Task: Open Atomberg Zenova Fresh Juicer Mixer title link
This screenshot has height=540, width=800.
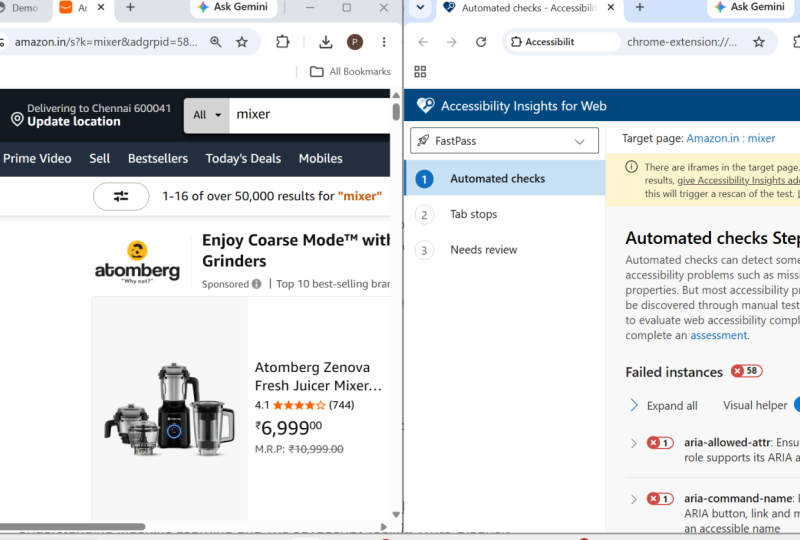Action: click(318, 376)
